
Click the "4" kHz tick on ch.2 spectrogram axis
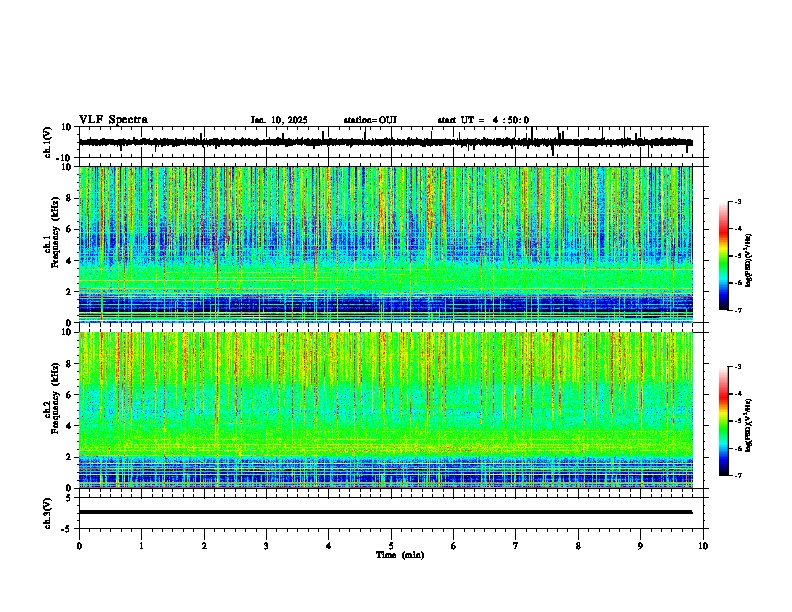[x=69, y=426]
